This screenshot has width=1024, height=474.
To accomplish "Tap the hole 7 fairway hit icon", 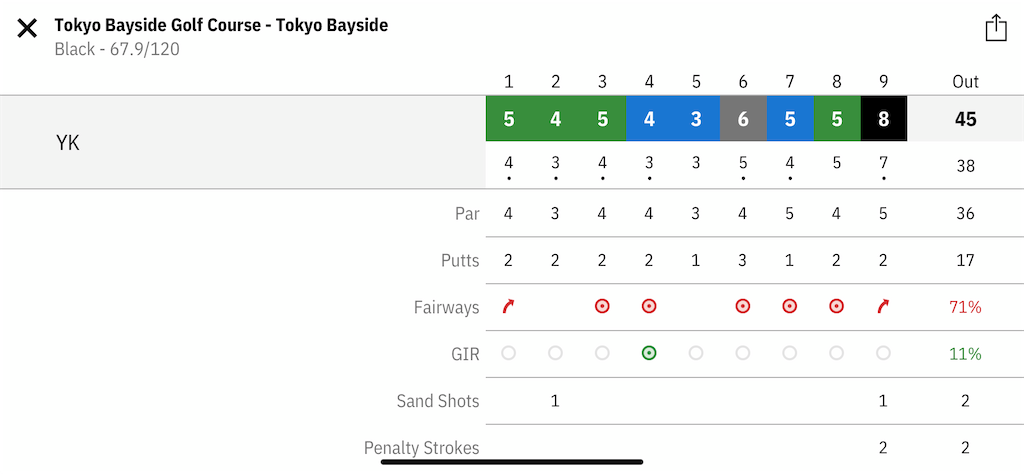I will [x=790, y=306].
